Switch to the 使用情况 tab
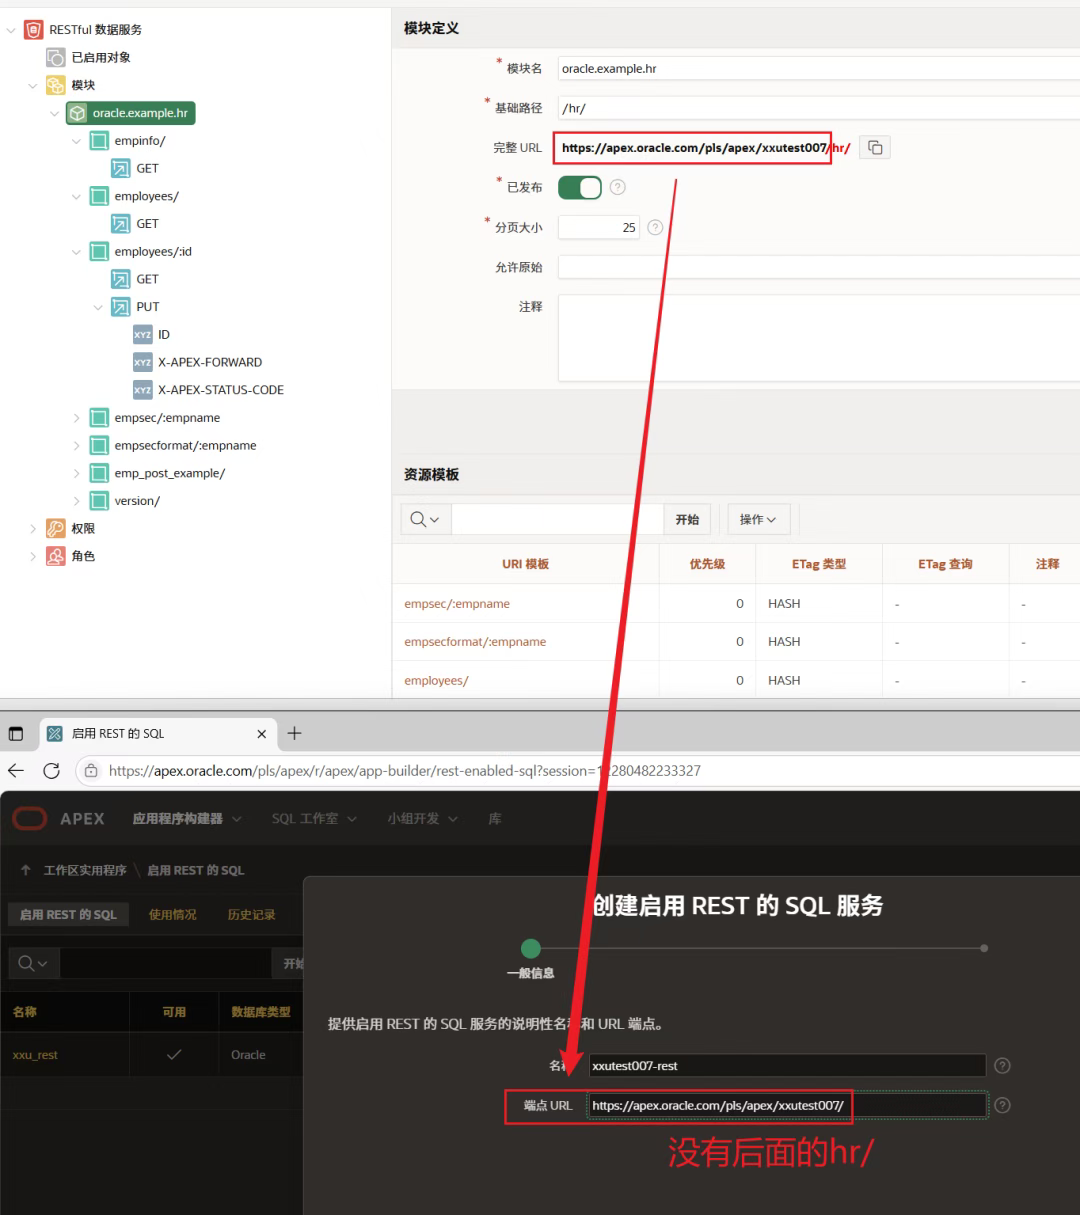1080x1215 pixels. tap(173, 914)
